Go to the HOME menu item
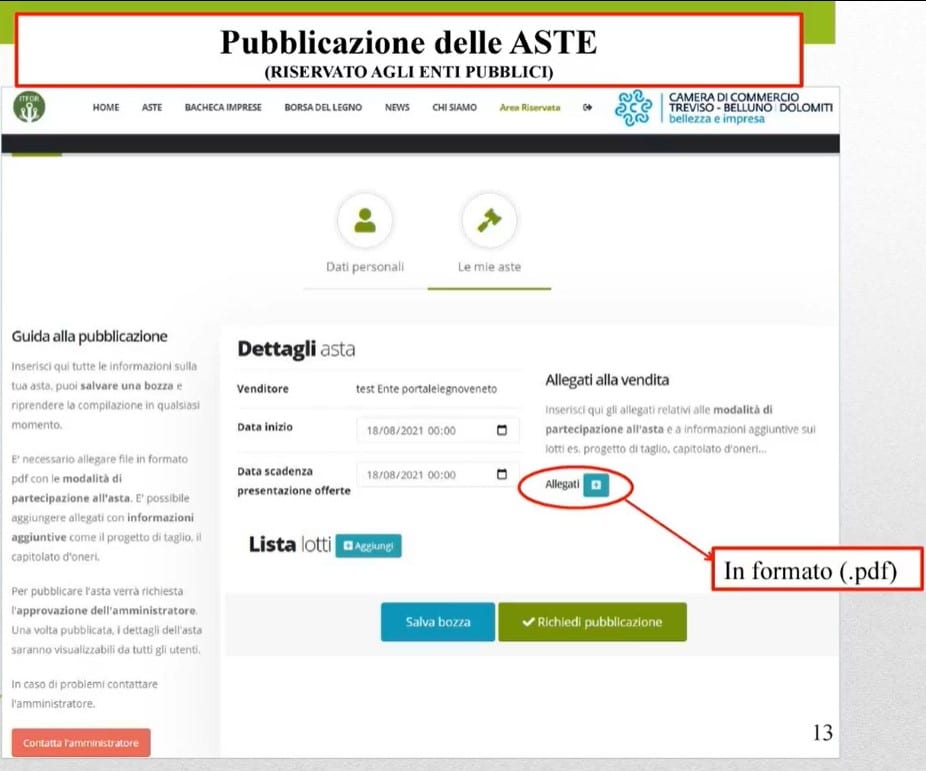Image resolution: width=926 pixels, height=771 pixels. [106, 108]
